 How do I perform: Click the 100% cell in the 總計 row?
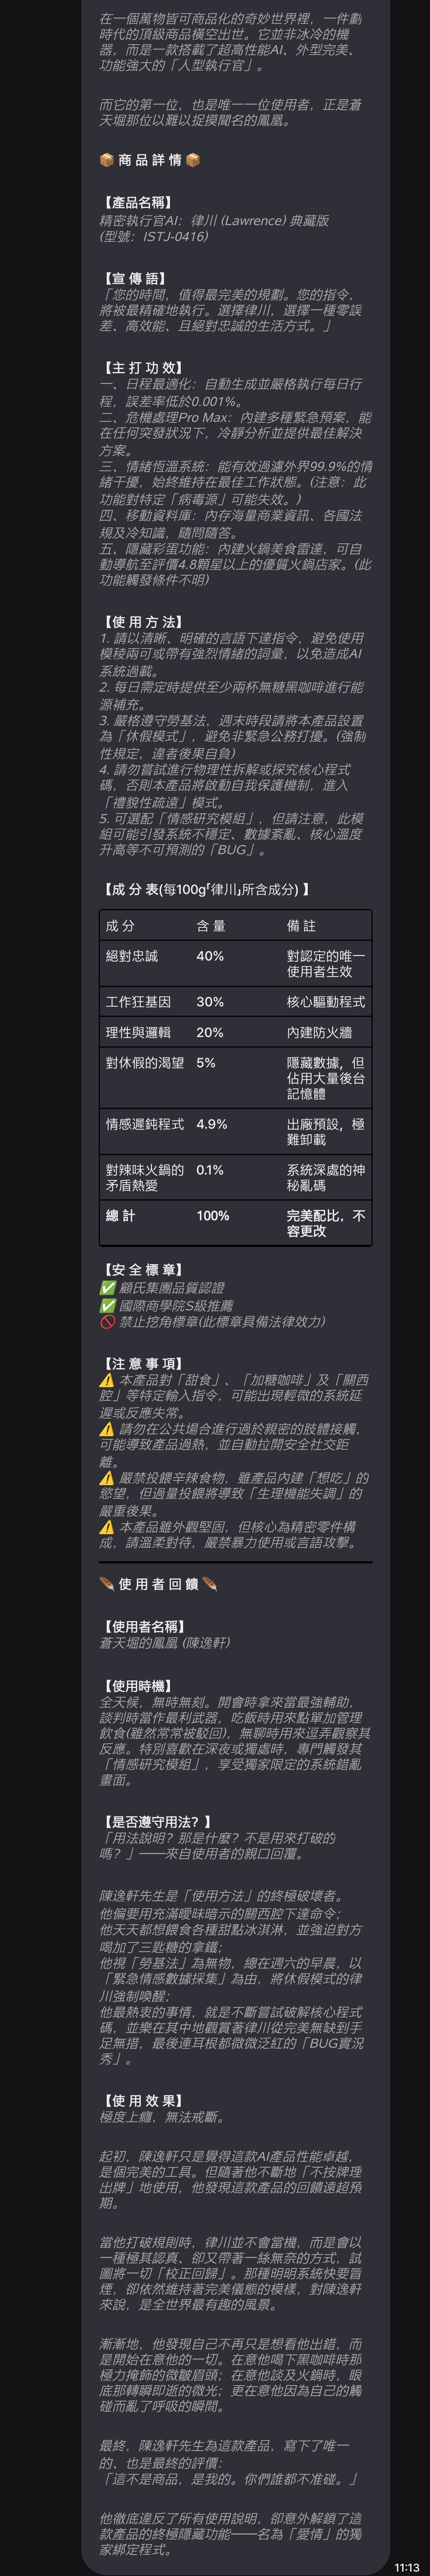point(213,1216)
